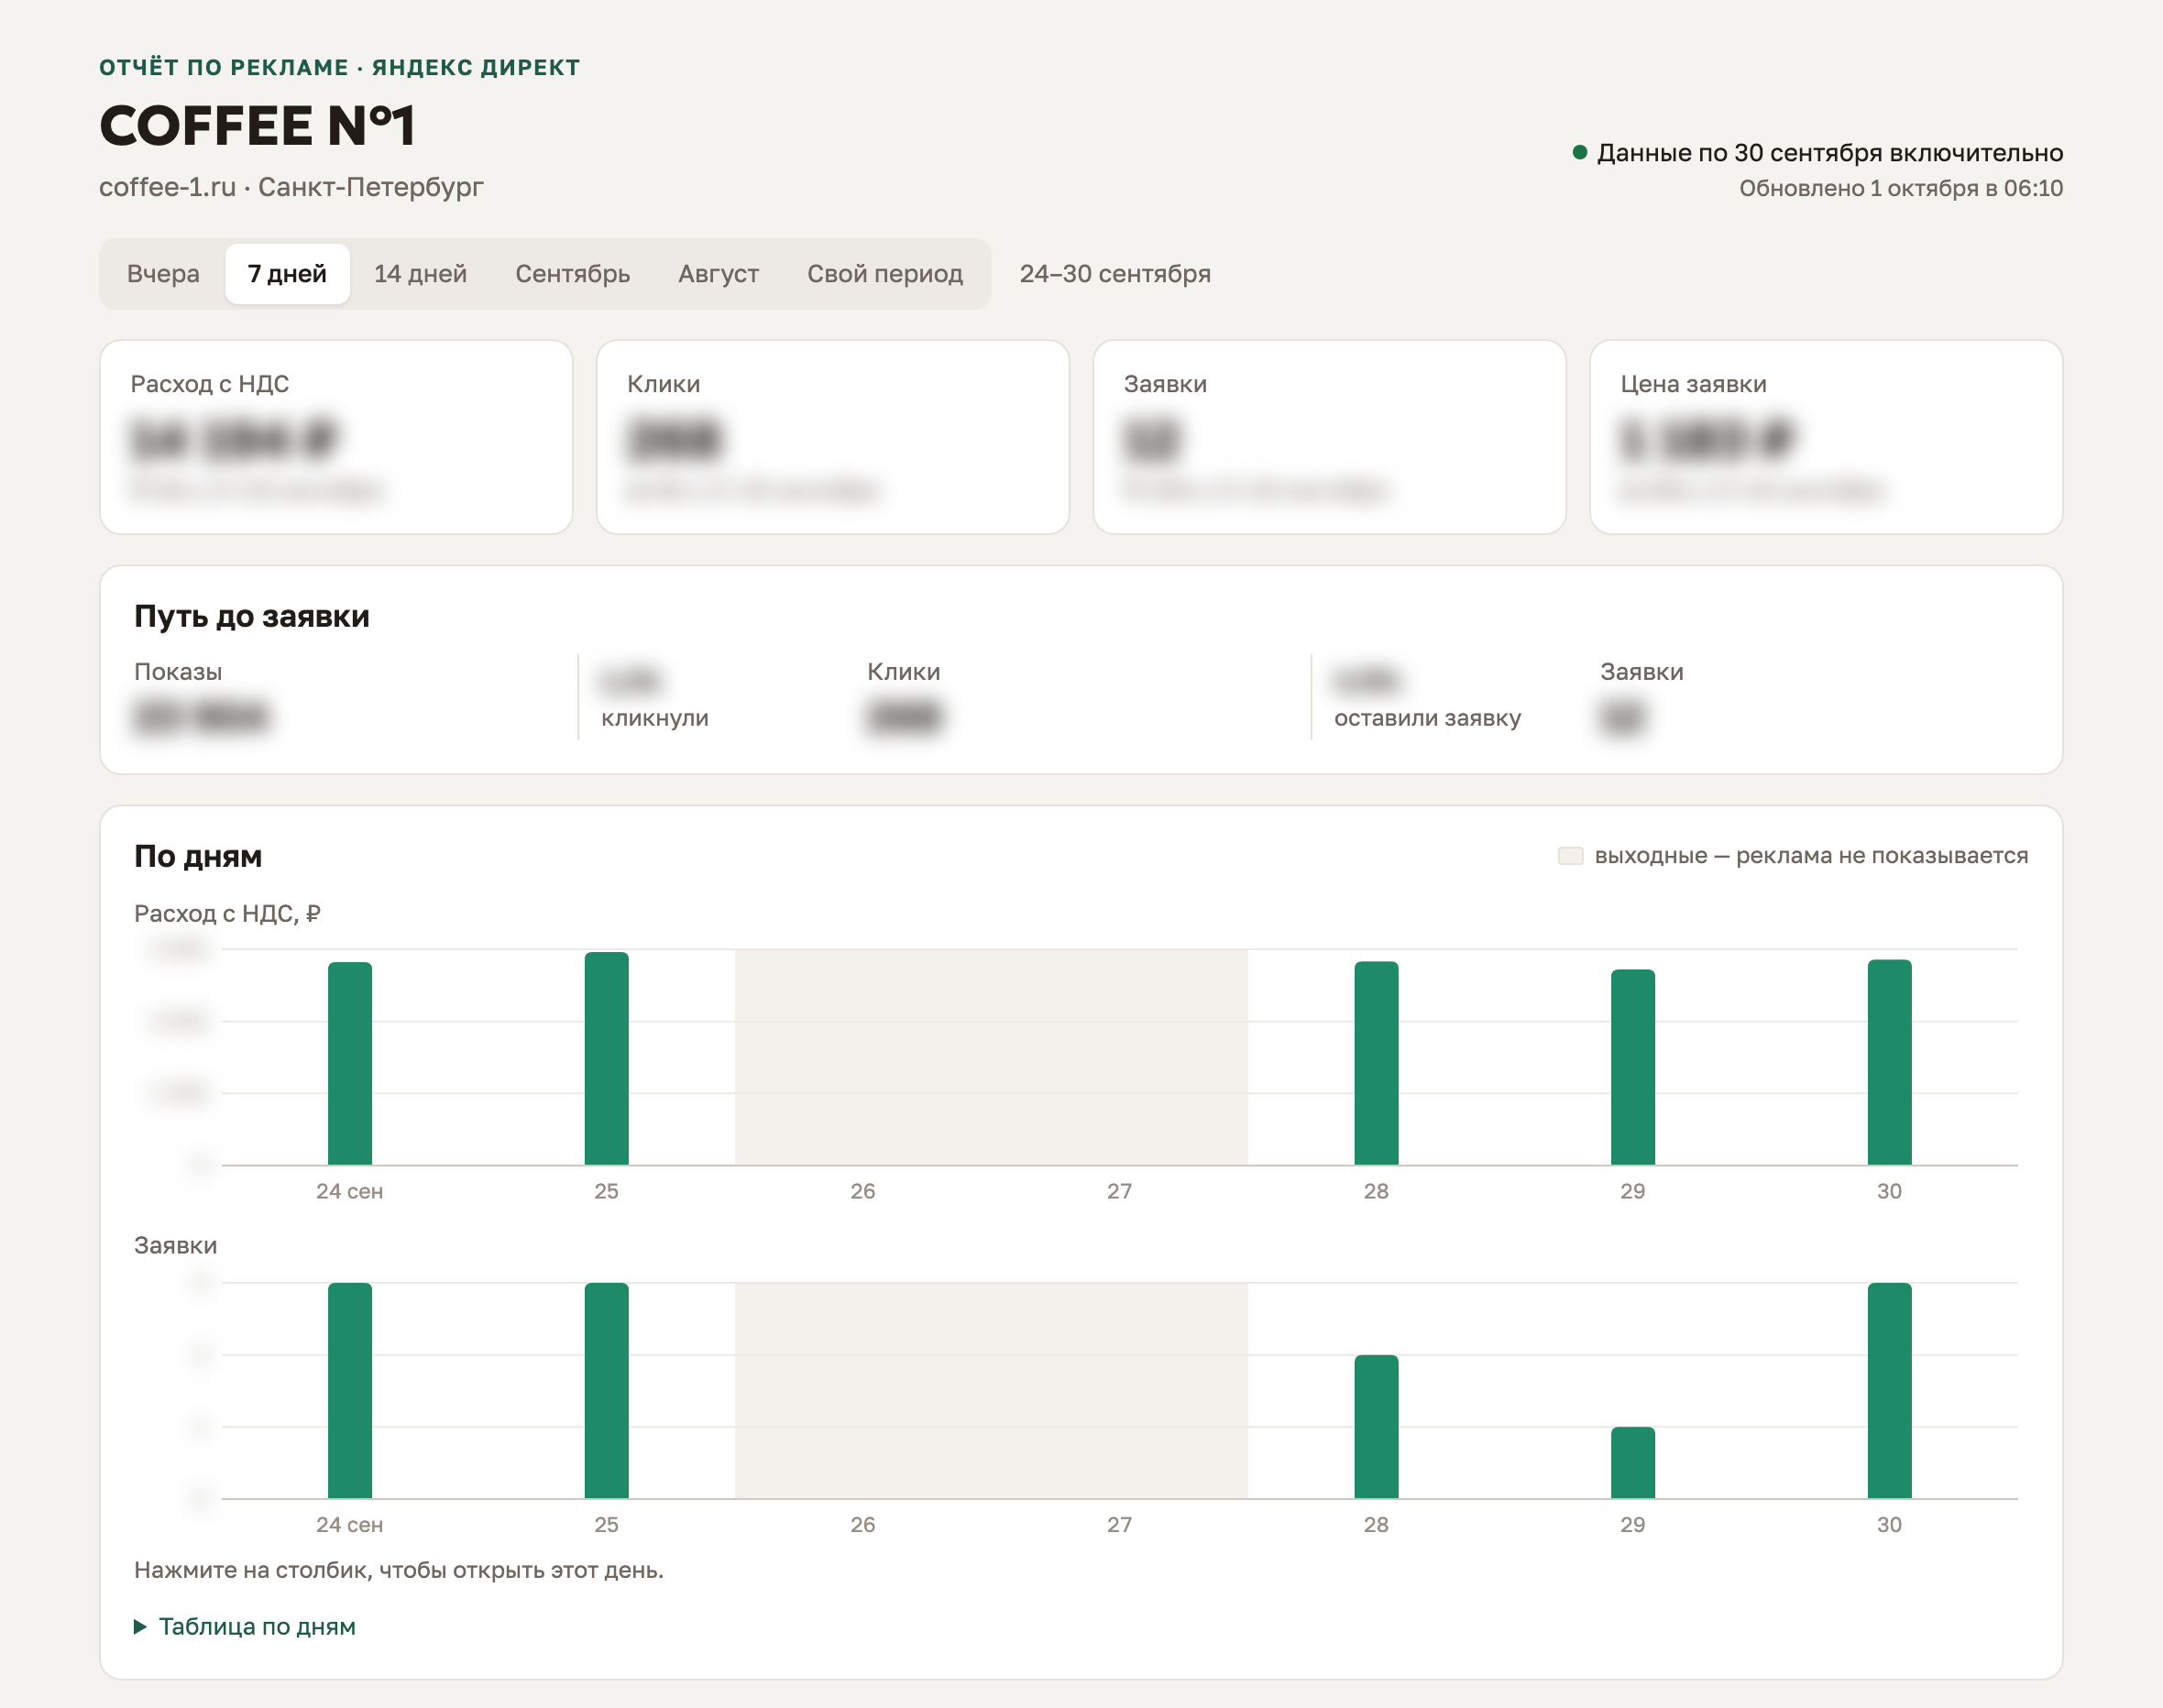Open 25 September bar in spend chart
Screen dimensions: 2163x1708
tap(607, 1059)
